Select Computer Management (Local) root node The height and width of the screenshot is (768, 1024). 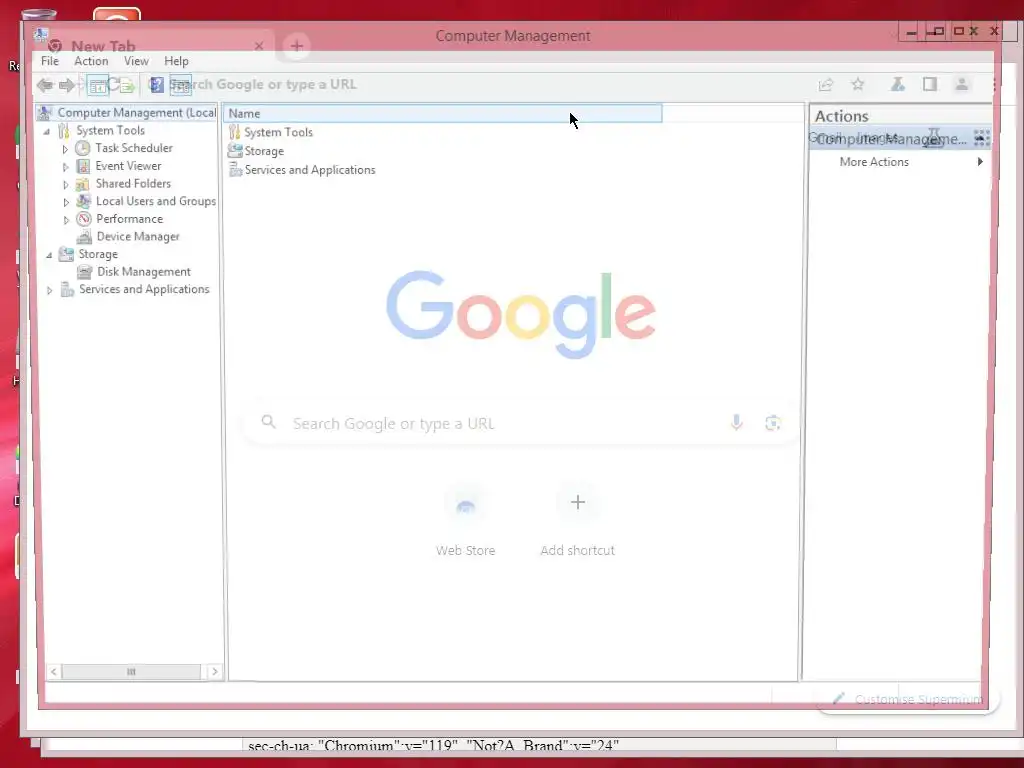[136, 112]
